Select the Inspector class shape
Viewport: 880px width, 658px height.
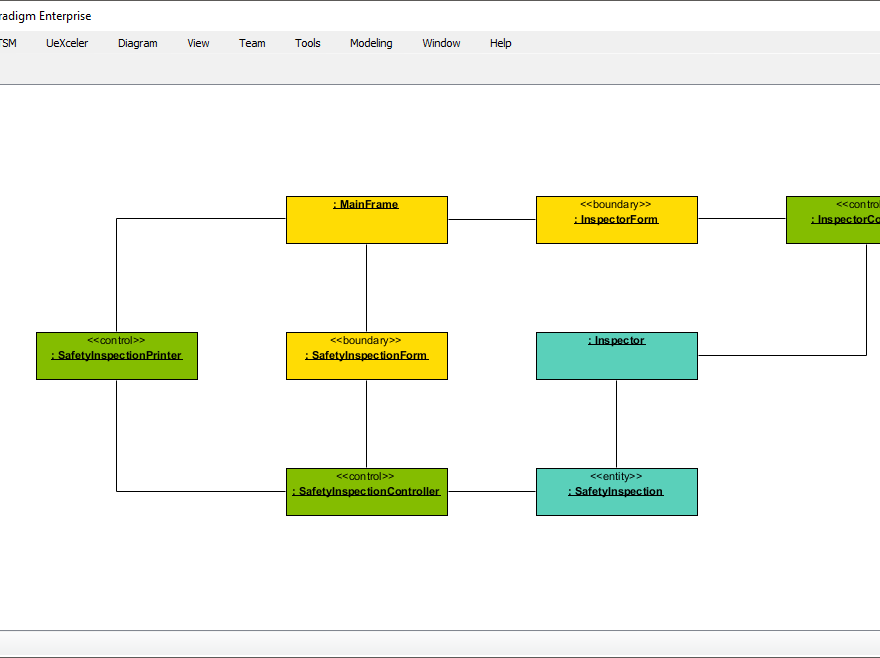(x=616, y=355)
